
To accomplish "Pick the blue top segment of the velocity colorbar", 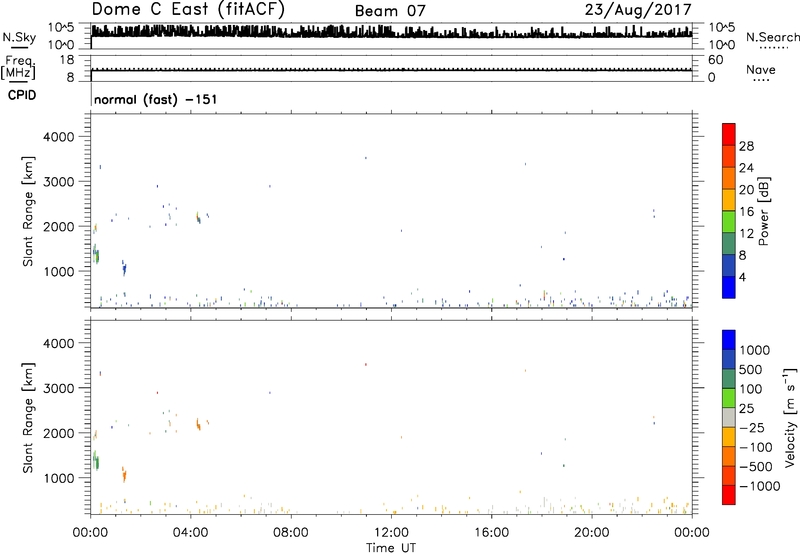I will click(x=729, y=340).
